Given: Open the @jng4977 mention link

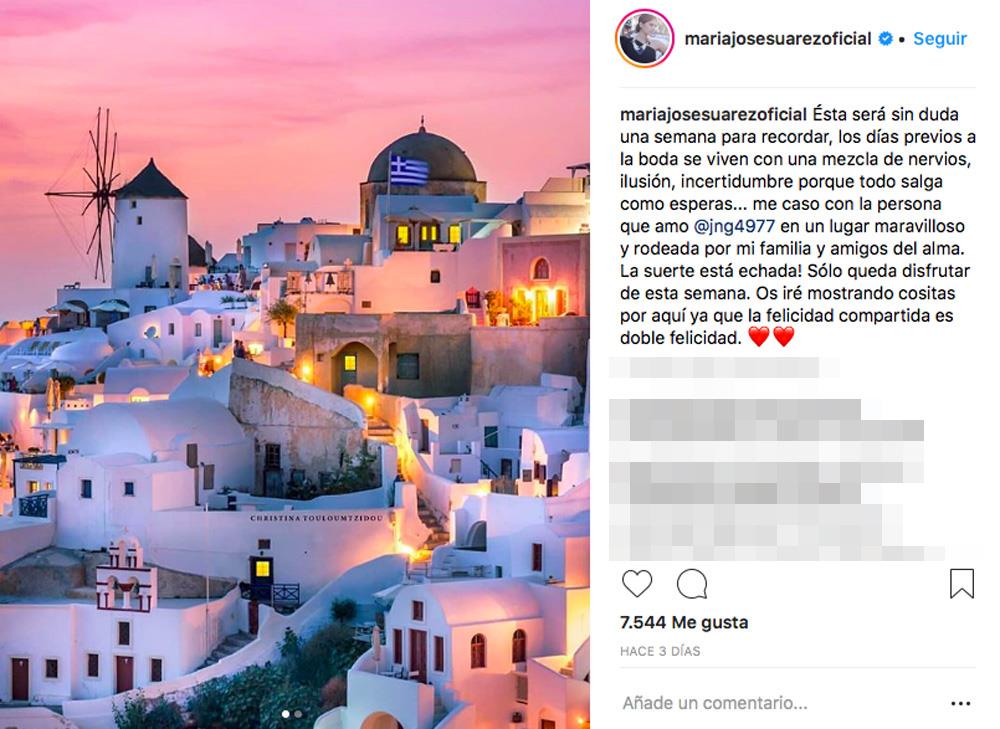Looking at the screenshot, I should (x=734, y=226).
